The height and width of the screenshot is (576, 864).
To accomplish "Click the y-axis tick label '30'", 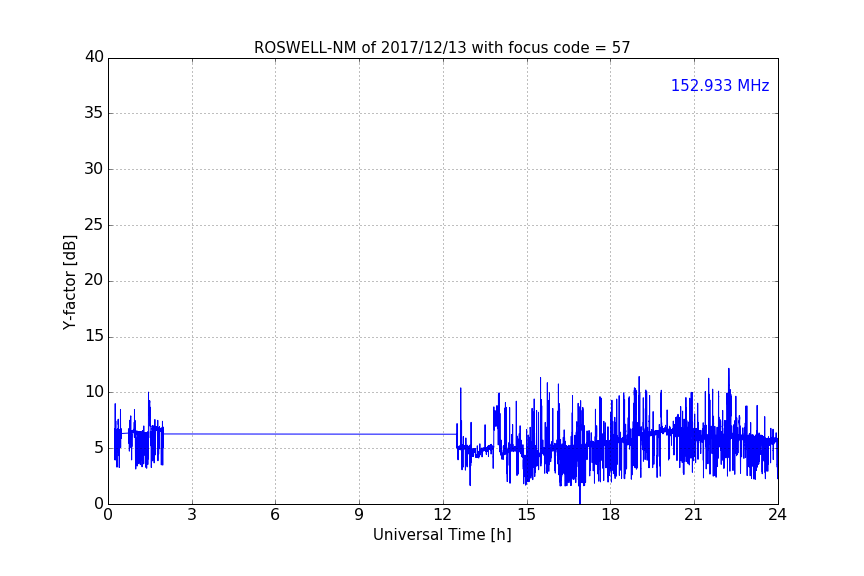I will coord(94,169).
